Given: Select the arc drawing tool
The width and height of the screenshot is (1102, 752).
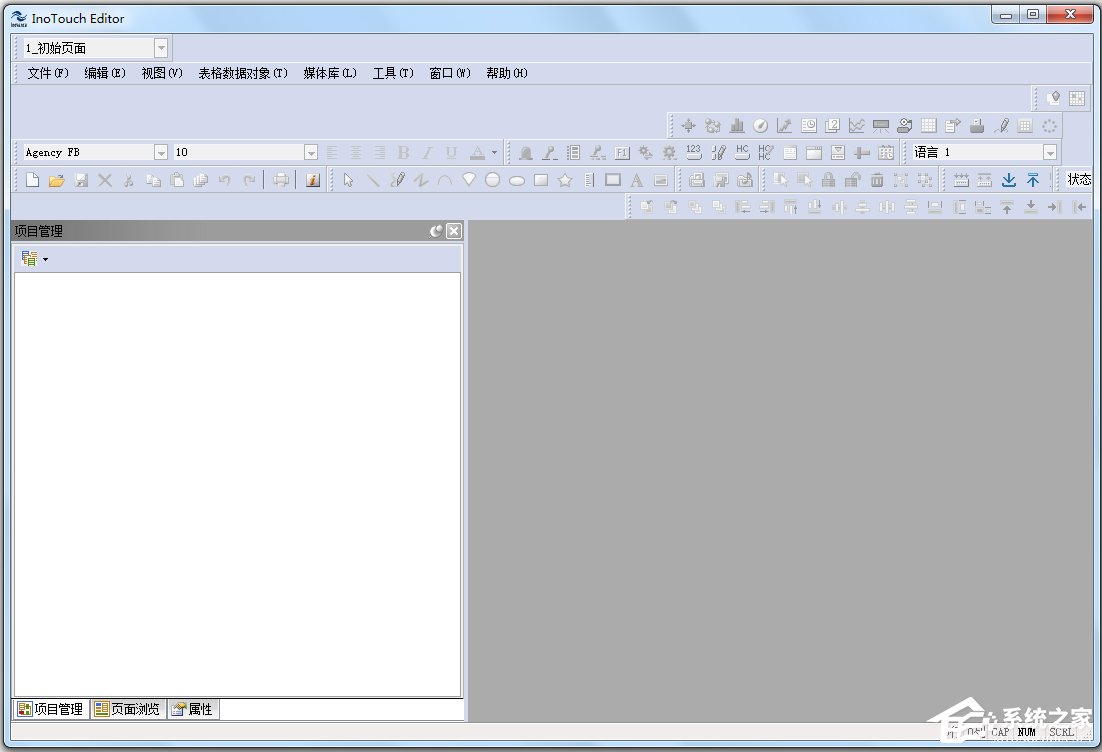Looking at the screenshot, I should (444, 180).
